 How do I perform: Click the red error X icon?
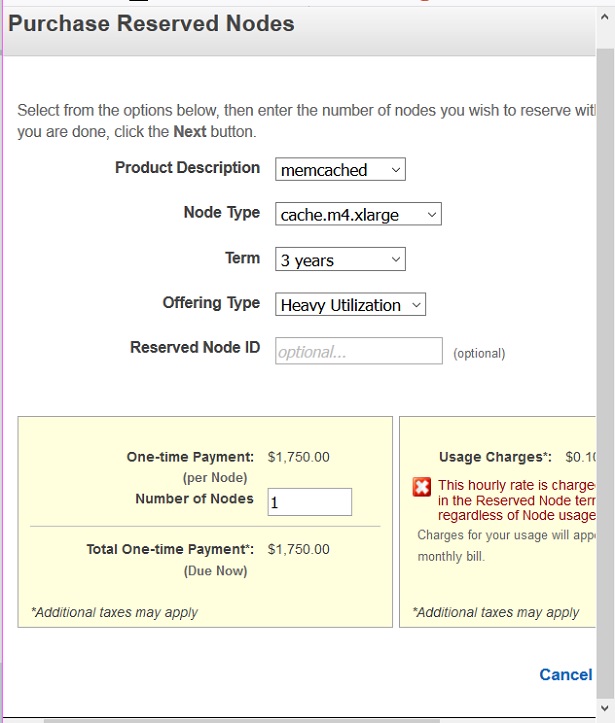tap(423, 487)
